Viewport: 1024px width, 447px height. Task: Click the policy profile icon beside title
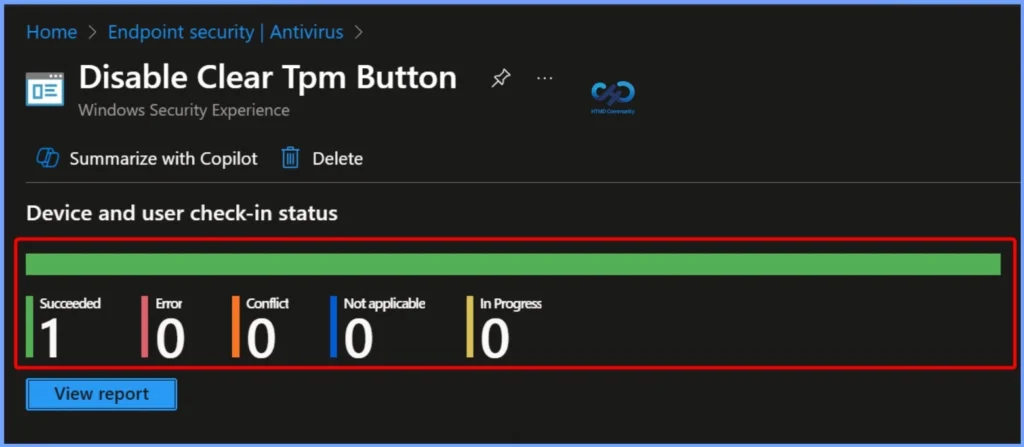[45, 89]
